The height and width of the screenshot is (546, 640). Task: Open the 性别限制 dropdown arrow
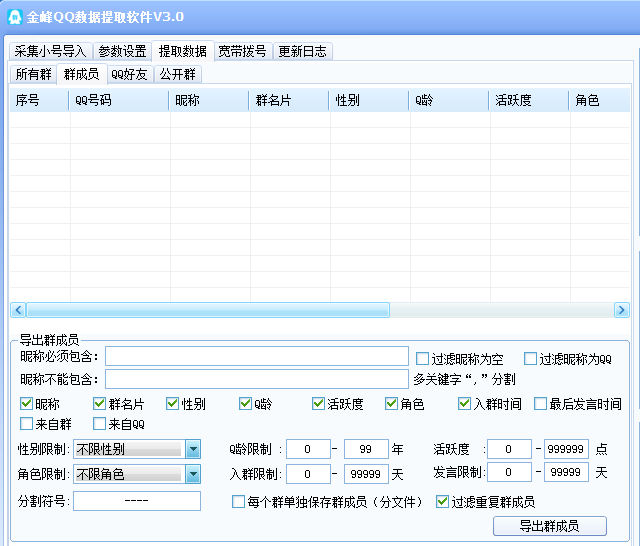point(193,449)
